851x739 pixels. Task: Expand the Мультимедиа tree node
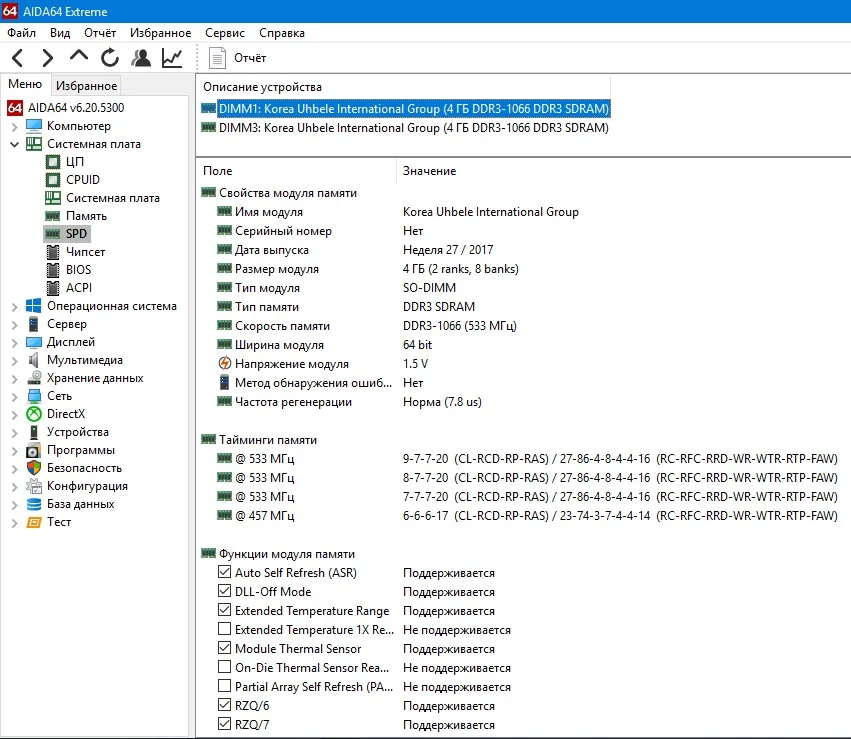click(x=14, y=360)
